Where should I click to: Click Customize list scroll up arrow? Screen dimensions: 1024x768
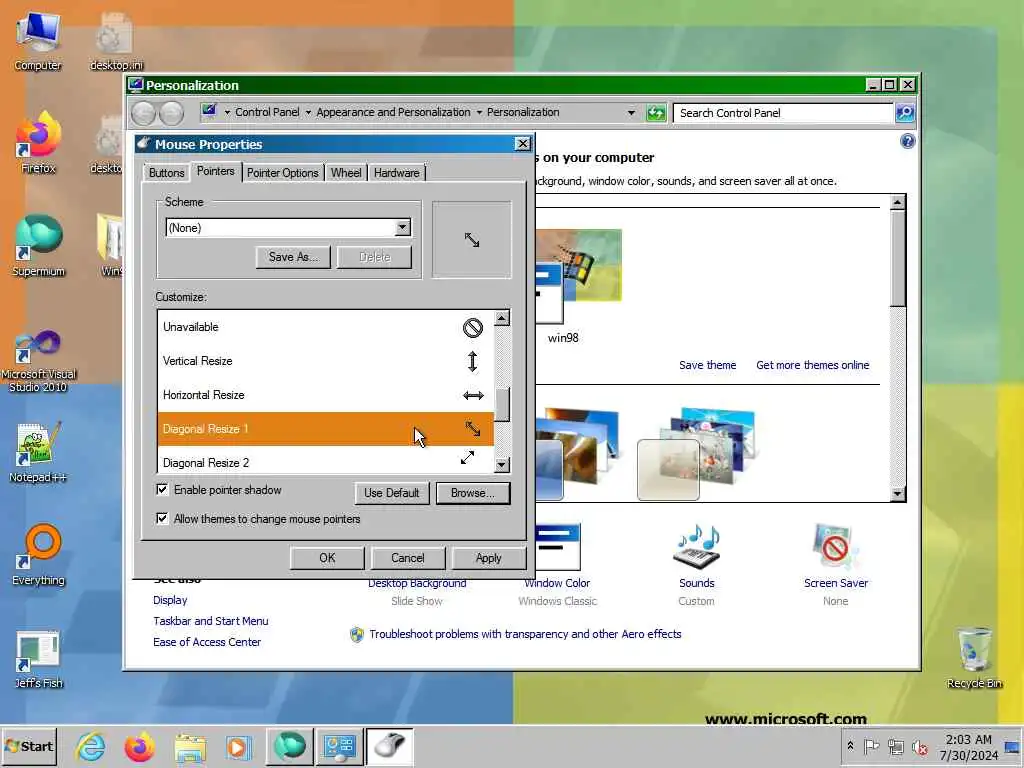pyautogui.click(x=502, y=318)
